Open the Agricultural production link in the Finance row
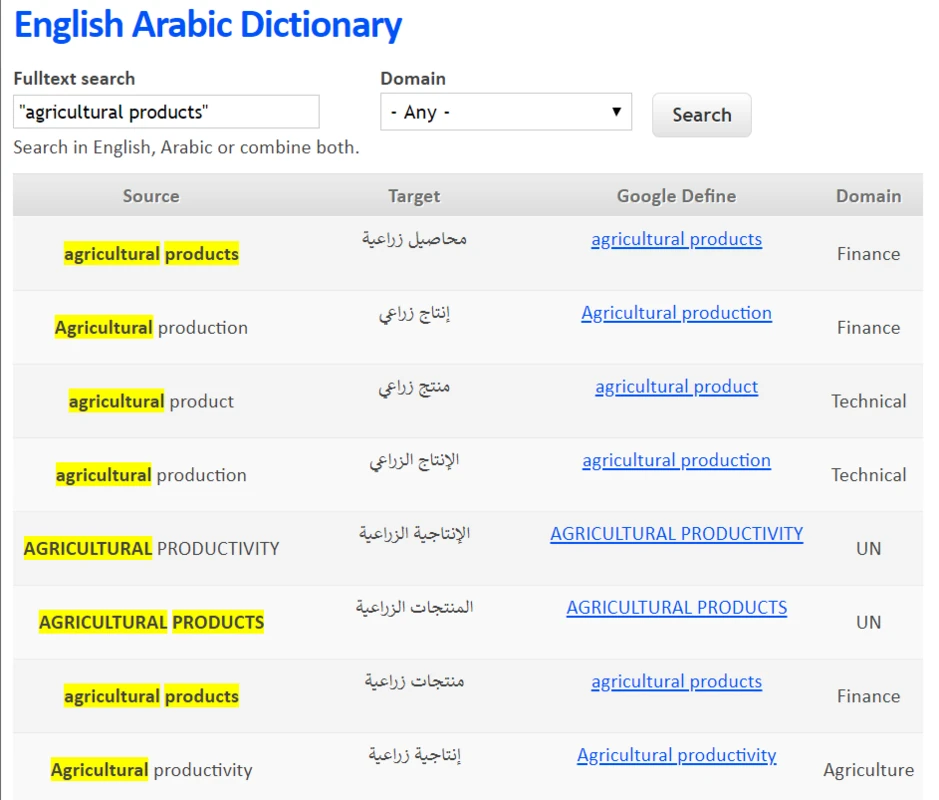This screenshot has width=939, height=800. click(677, 313)
